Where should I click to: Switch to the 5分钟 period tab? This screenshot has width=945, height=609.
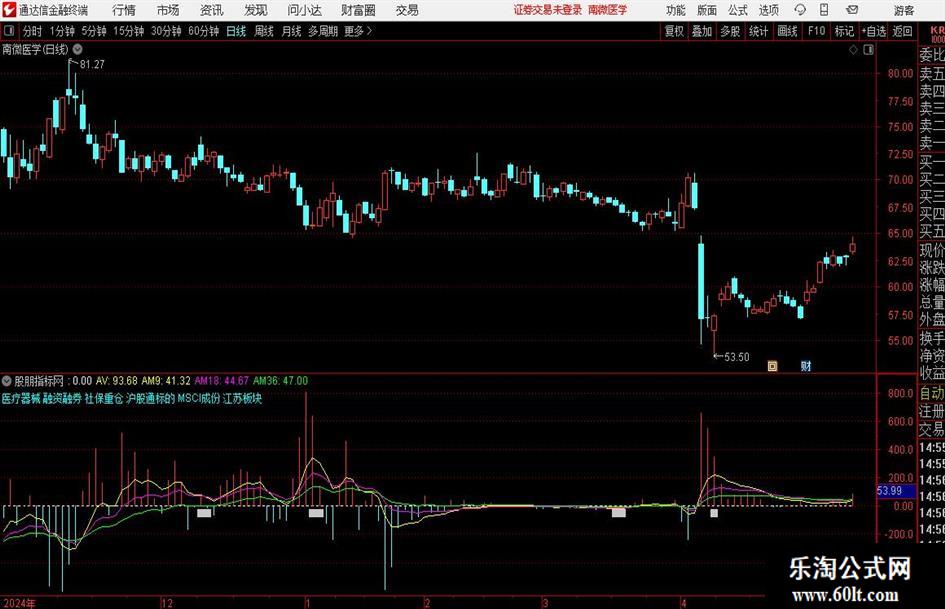point(94,31)
